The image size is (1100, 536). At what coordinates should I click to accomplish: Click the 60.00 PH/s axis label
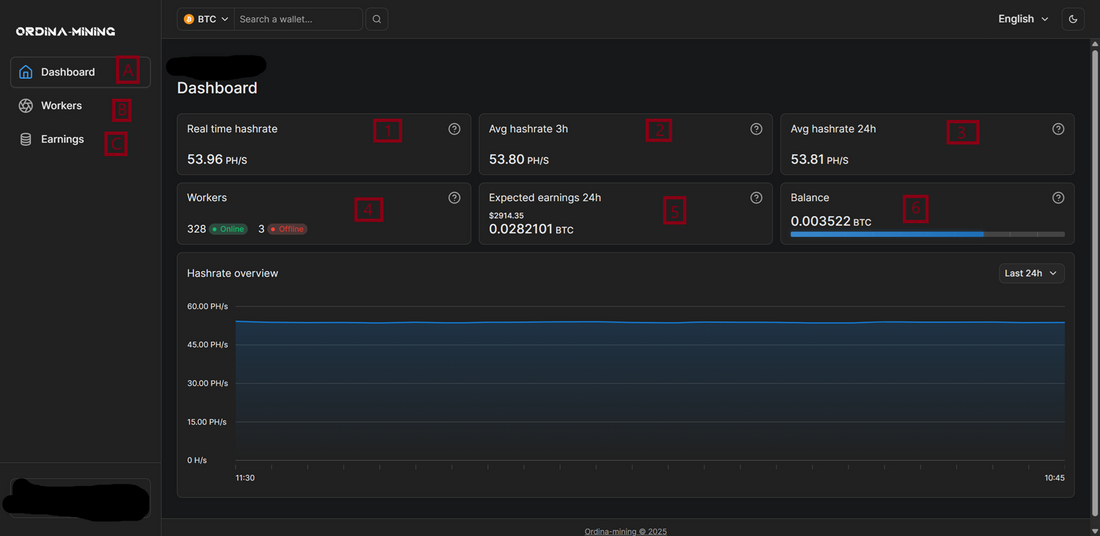(208, 307)
